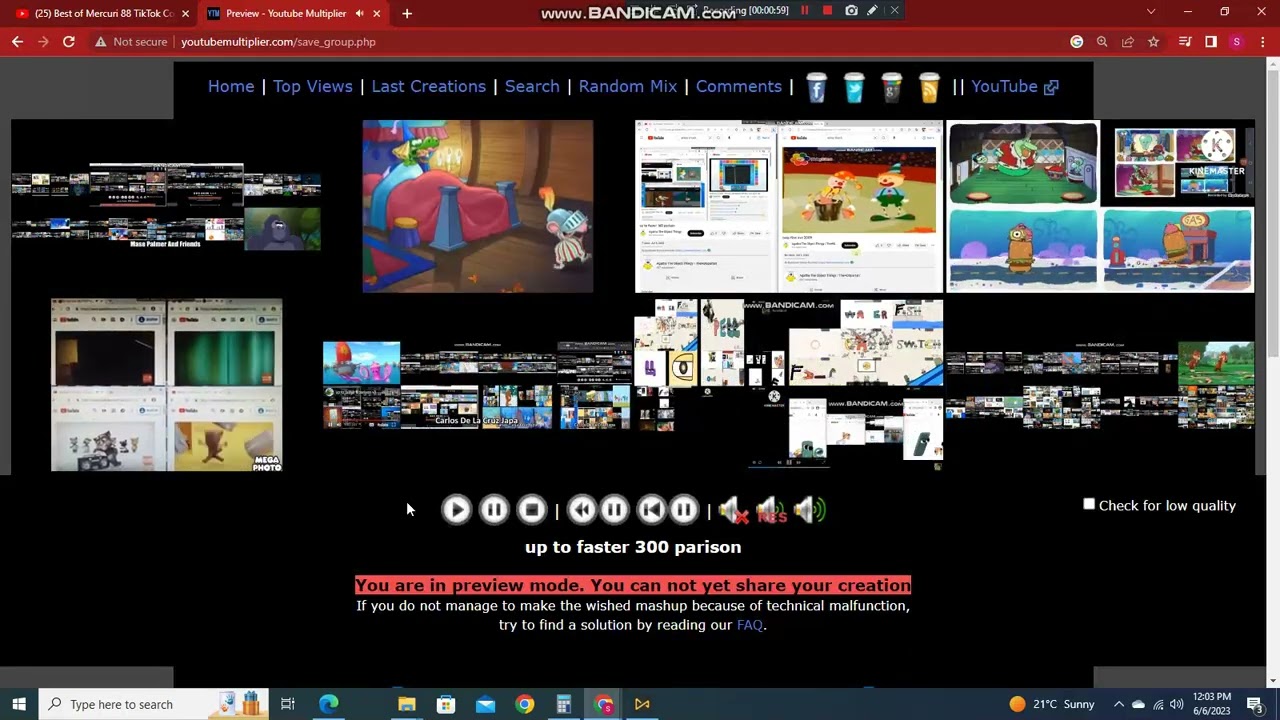This screenshot has height=720, width=1280.
Task: Open the system volume control
Action: tap(1177, 704)
